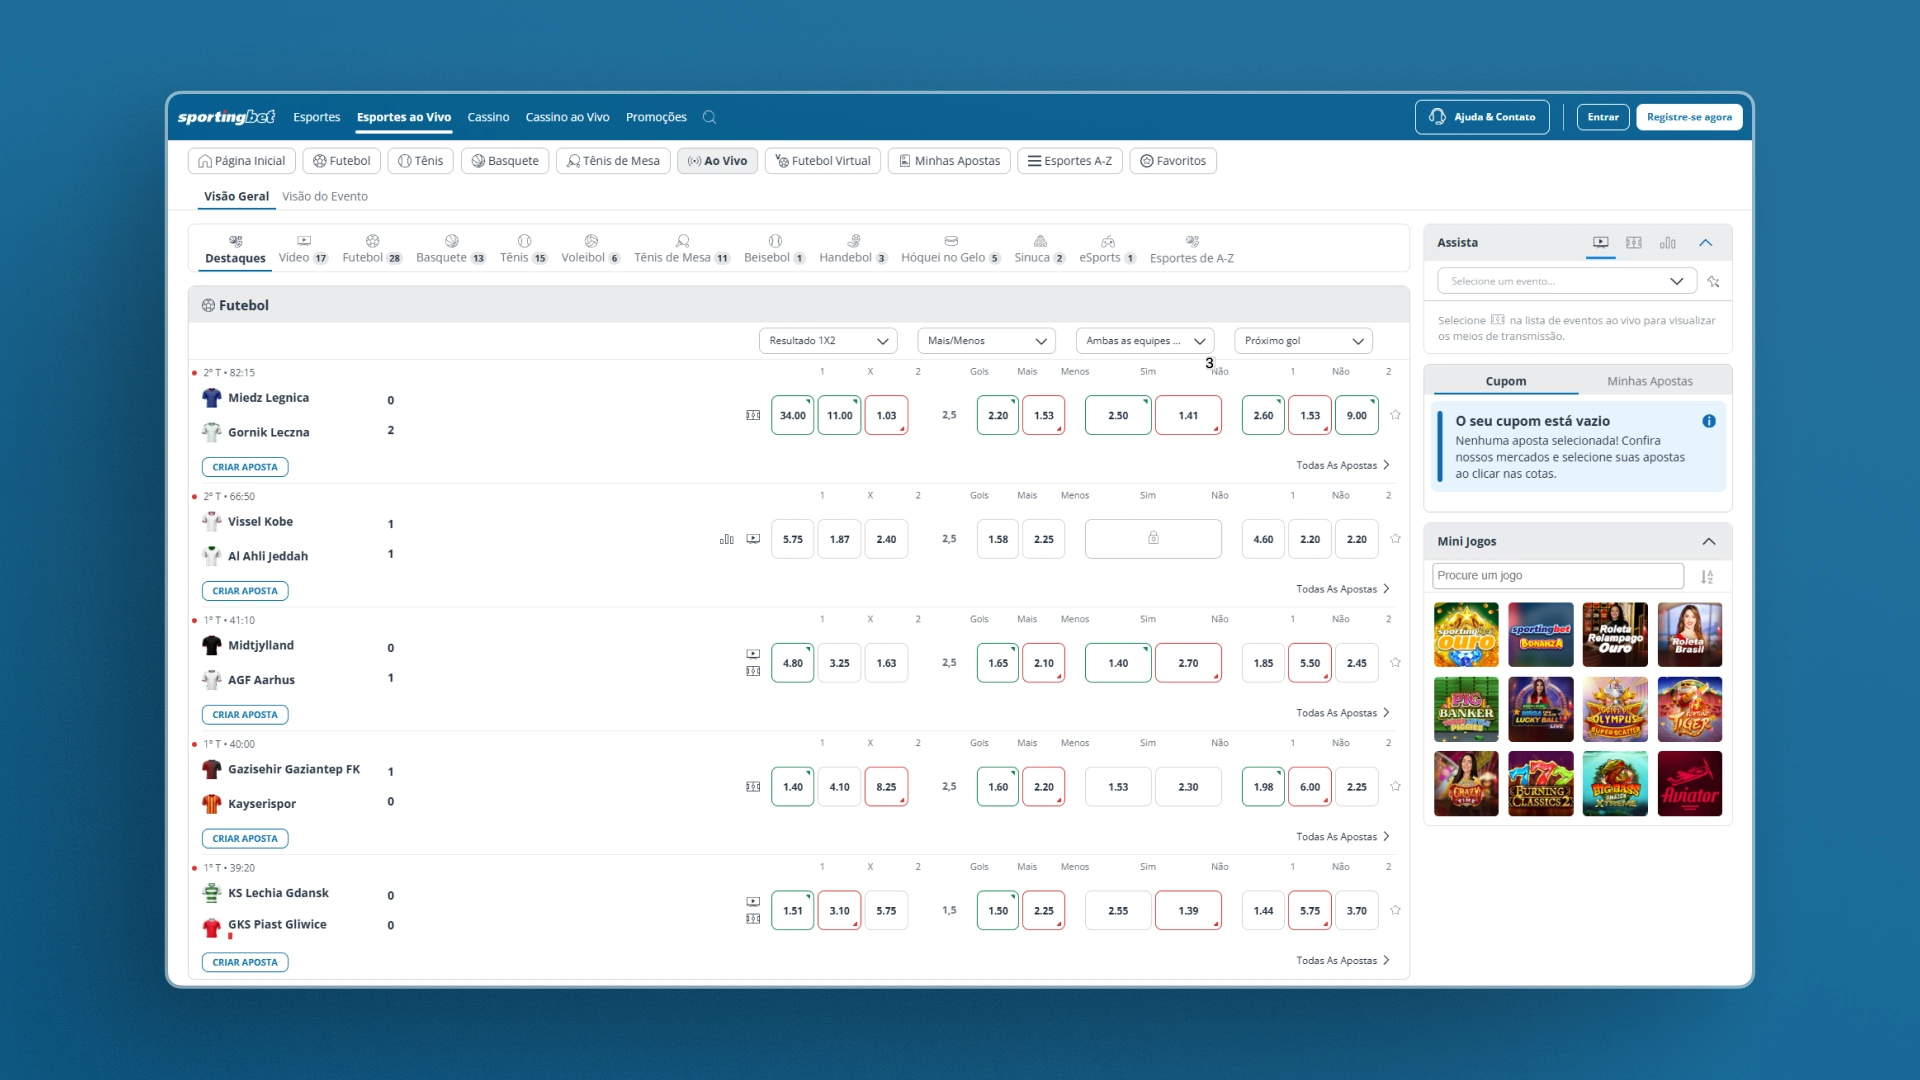Click the Registre-se agora button

pyautogui.click(x=1689, y=117)
